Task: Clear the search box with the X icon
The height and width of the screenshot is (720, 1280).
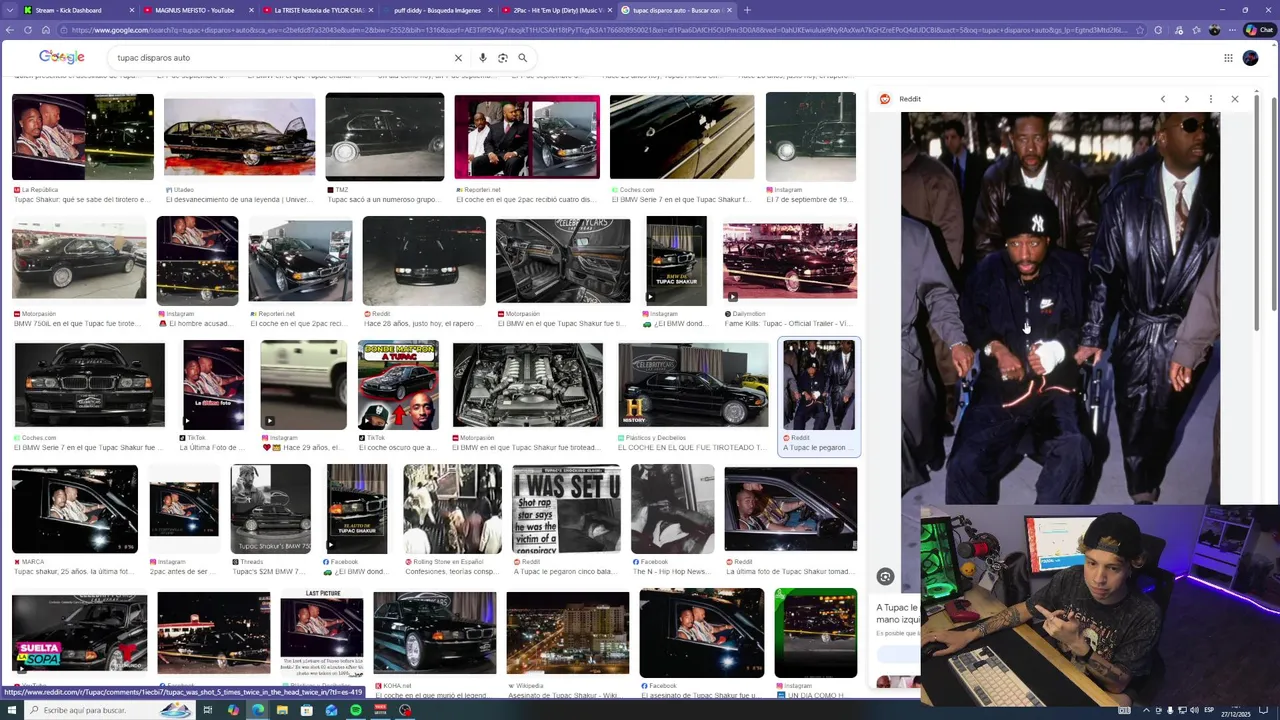Action: (458, 58)
